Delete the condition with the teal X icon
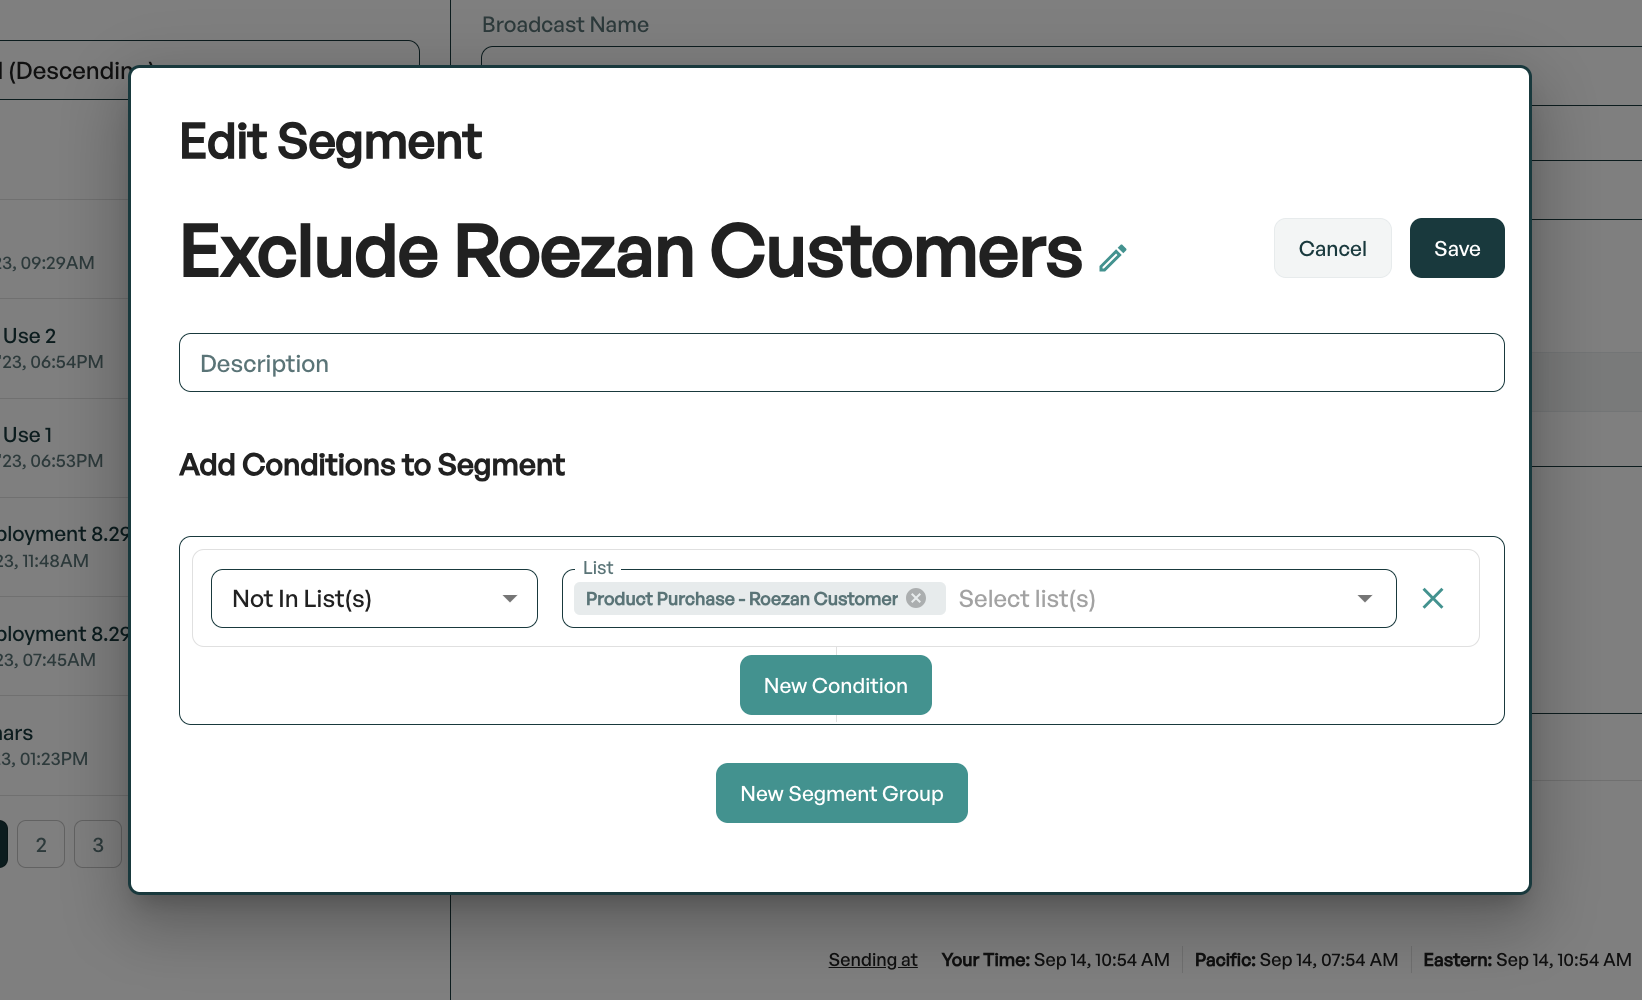 click(x=1432, y=598)
